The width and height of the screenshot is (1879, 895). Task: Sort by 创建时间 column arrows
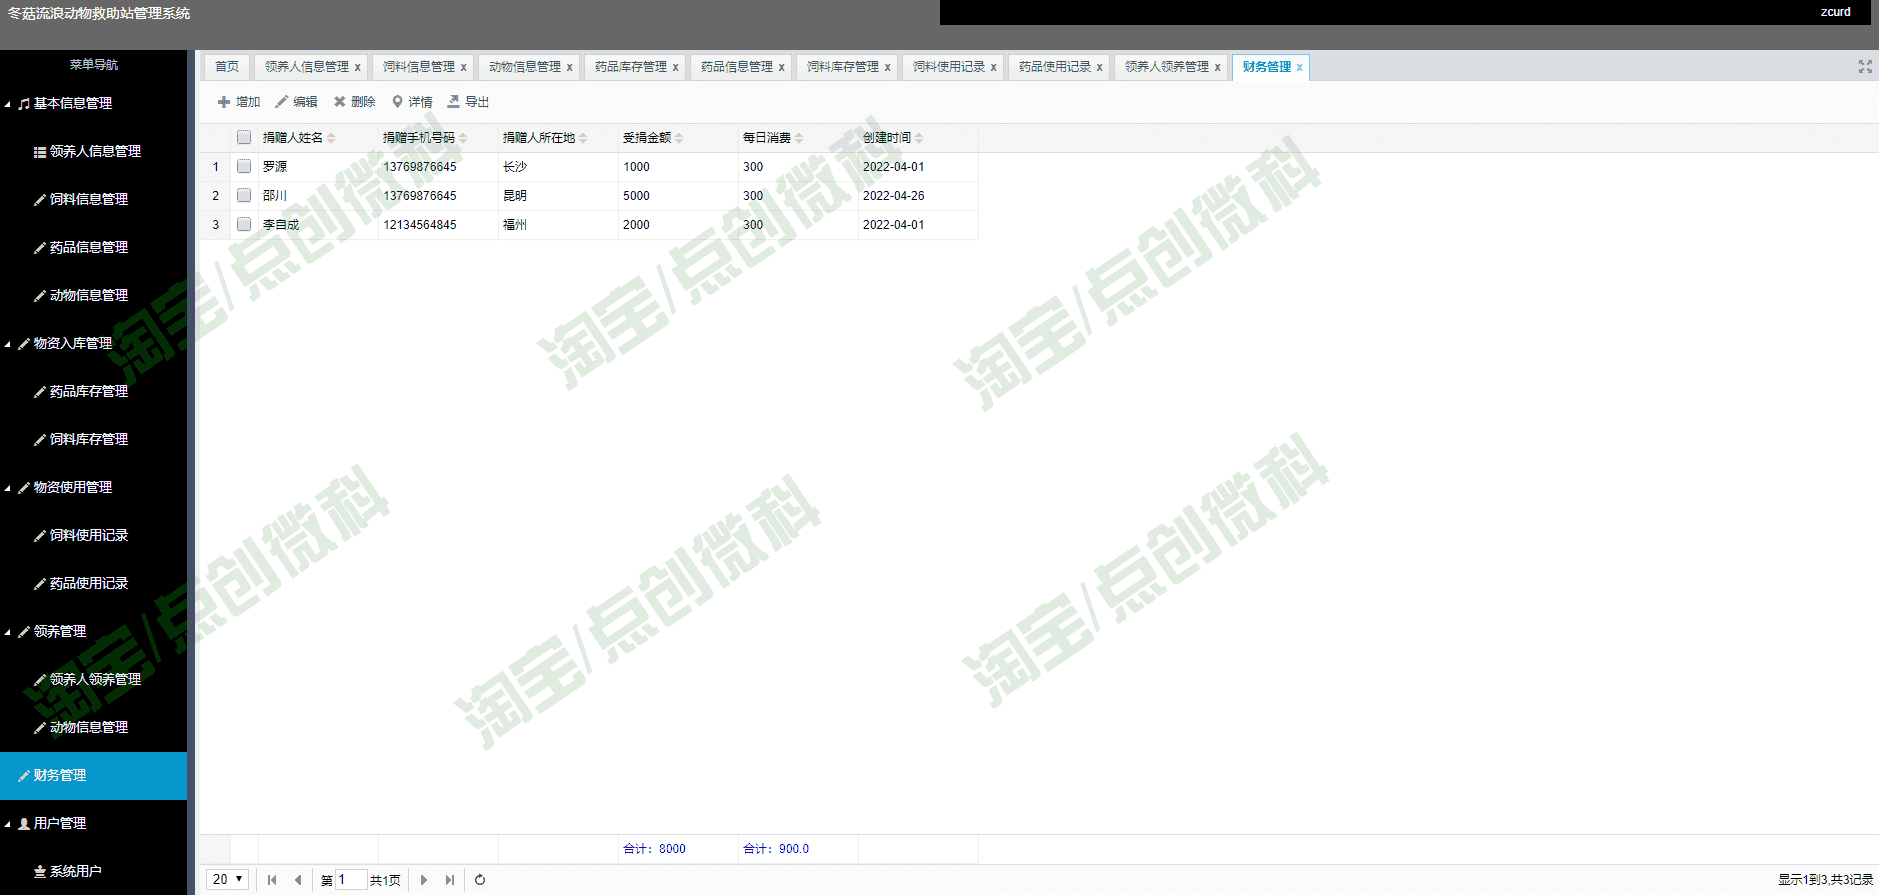pos(919,138)
